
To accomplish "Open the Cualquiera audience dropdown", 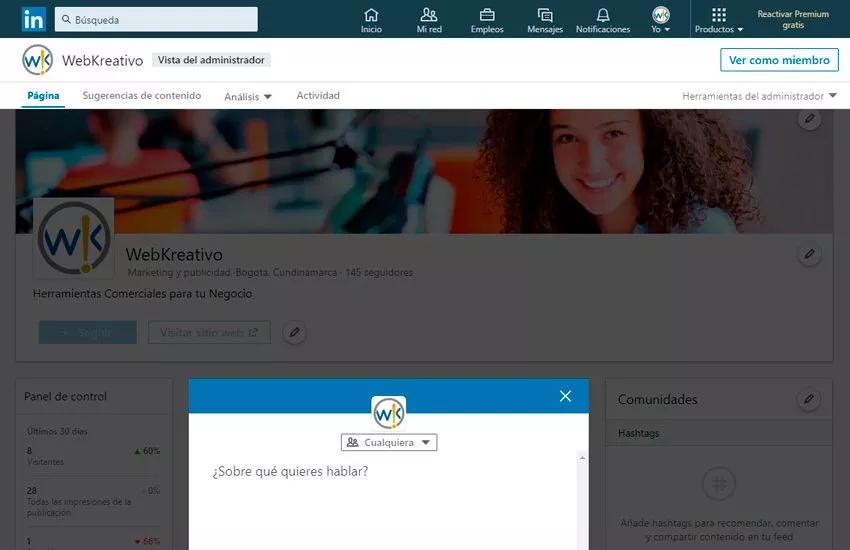I will point(389,442).
